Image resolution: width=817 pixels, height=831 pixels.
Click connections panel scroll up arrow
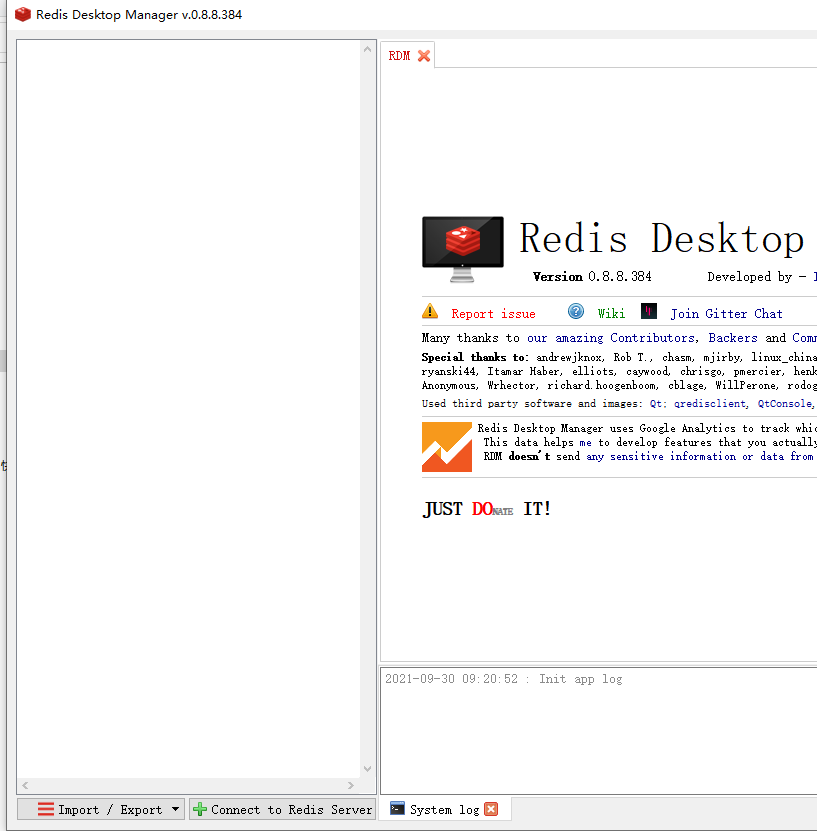coord(367,49)
